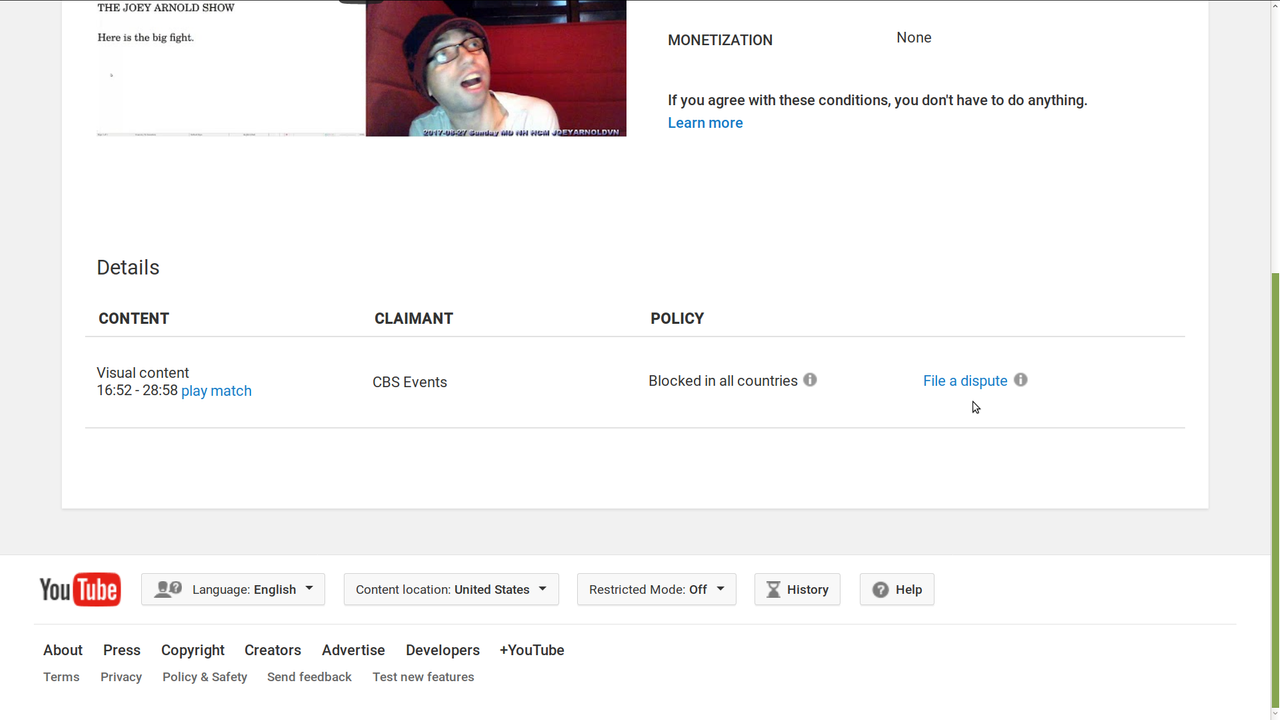Open the Advertise footer link

click(x=353, y=650)
